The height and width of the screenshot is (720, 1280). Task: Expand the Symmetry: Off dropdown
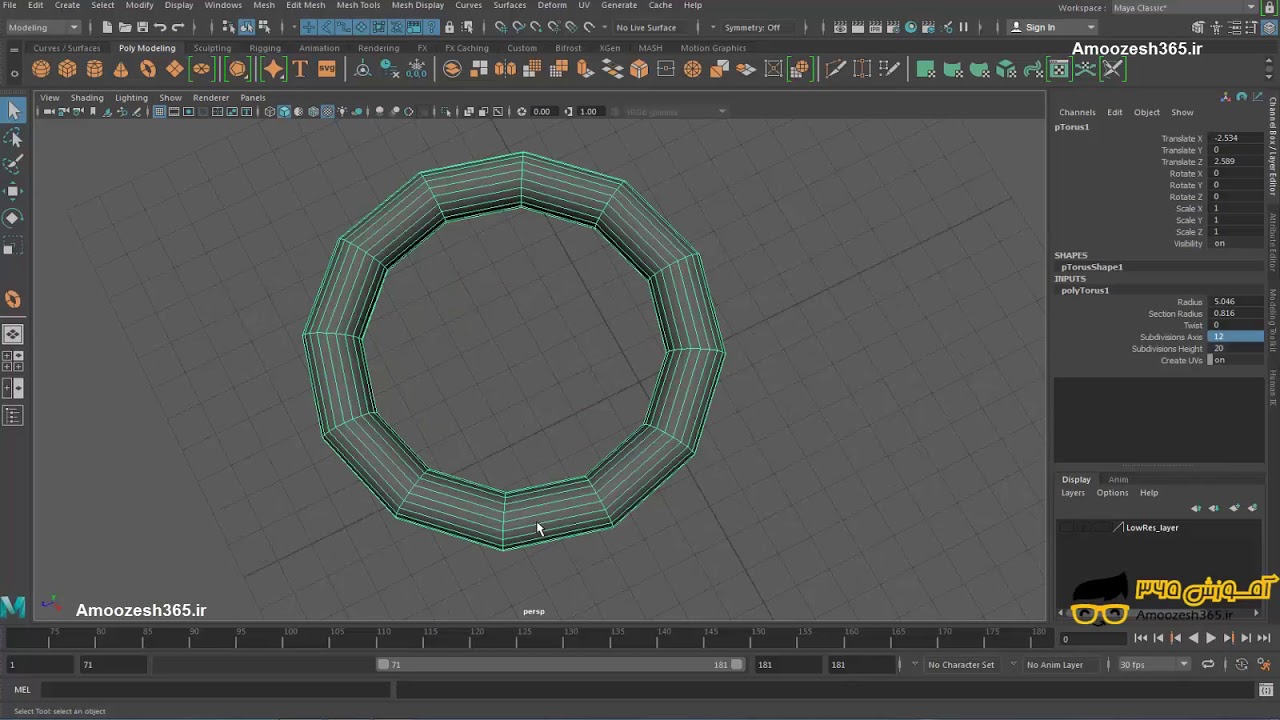click(757, 27)
